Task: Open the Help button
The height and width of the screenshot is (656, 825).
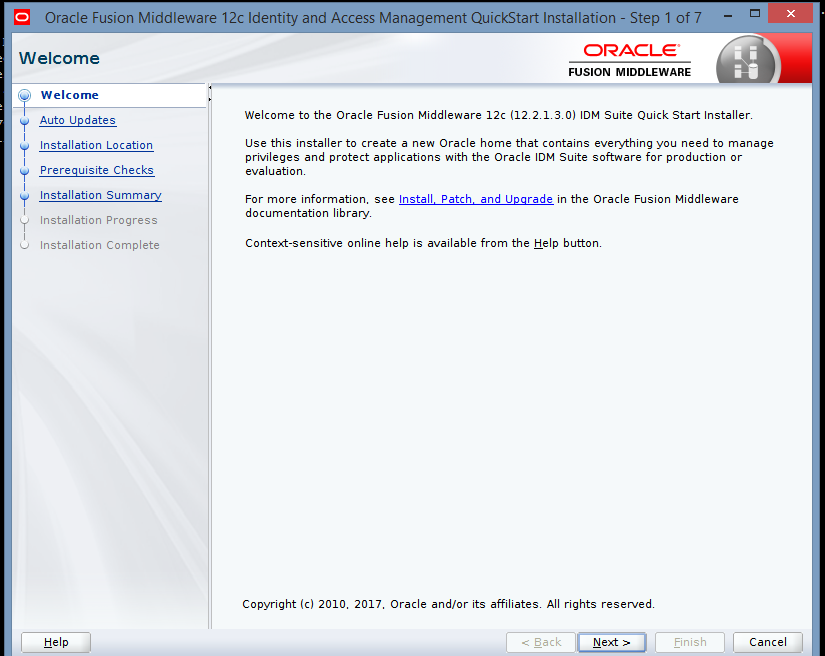Action: (56, 642)
